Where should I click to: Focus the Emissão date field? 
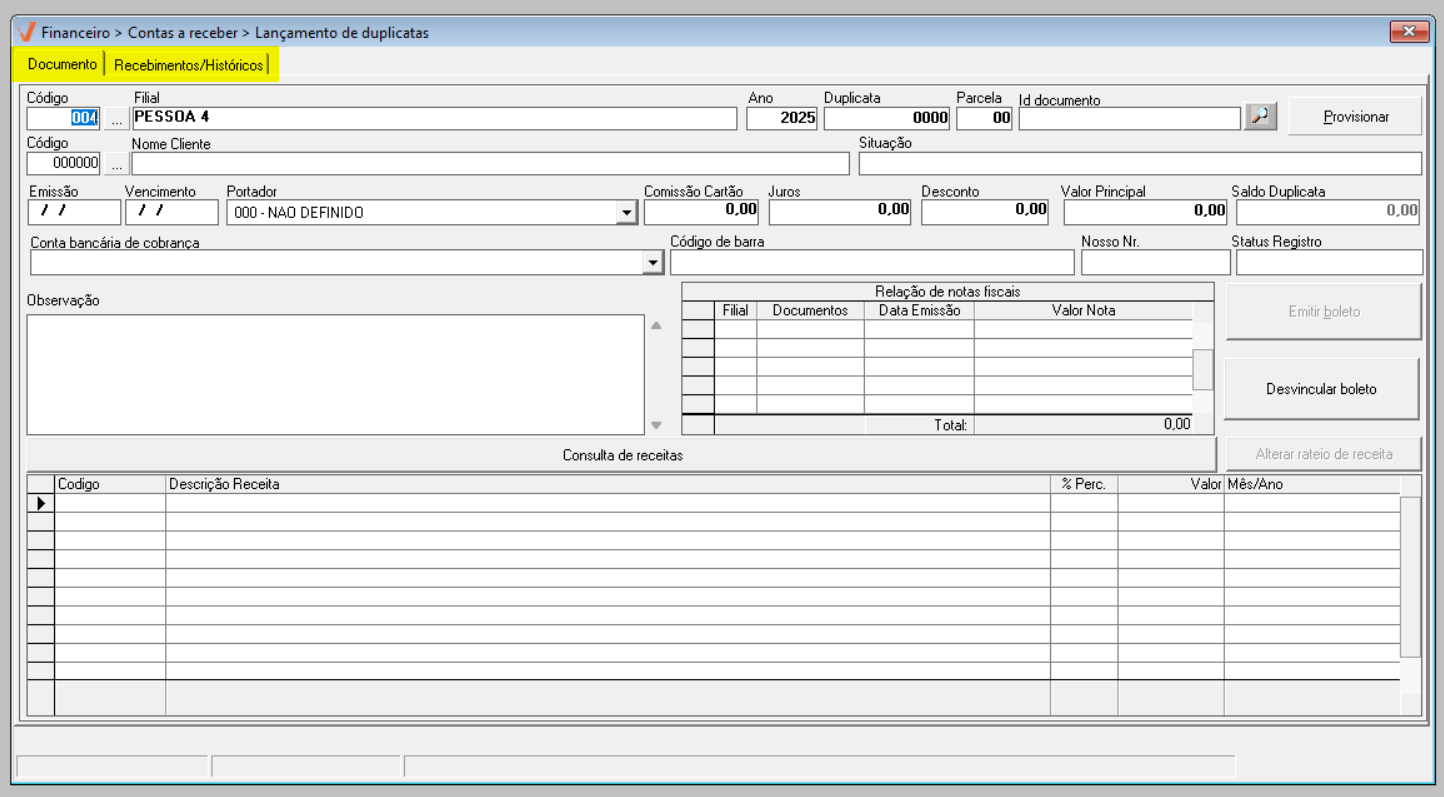[x=74, y=212]
